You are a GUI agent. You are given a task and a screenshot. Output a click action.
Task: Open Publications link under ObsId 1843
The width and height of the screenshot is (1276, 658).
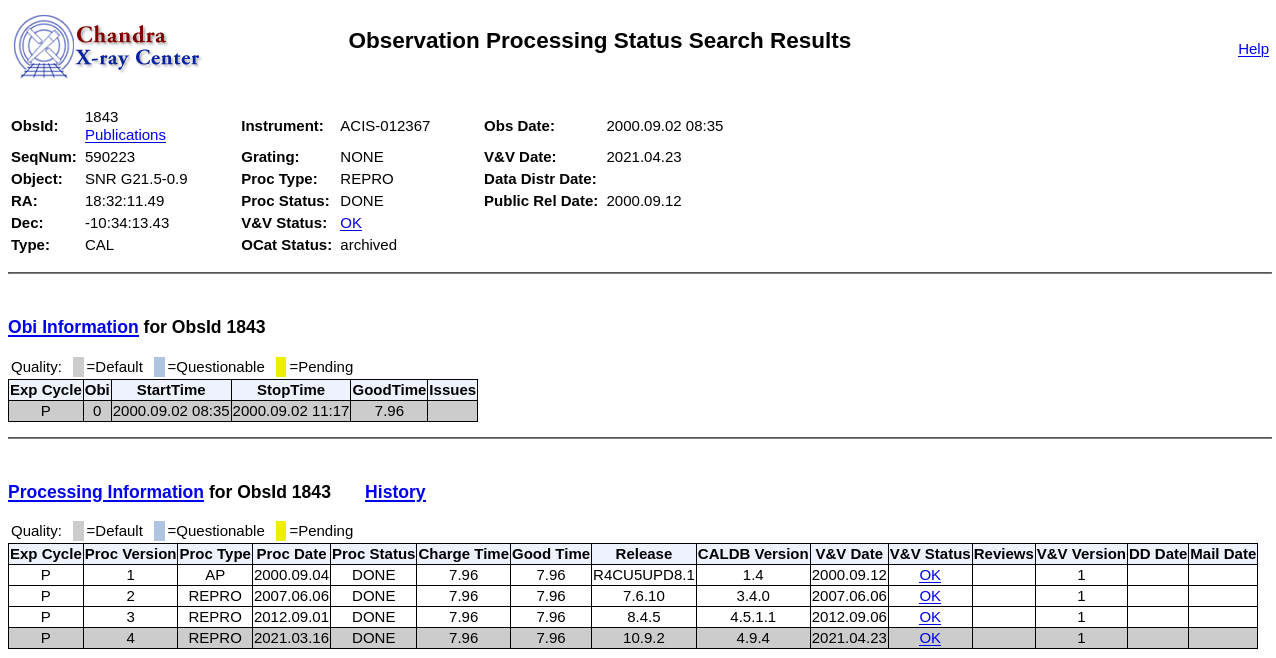(125, 135)
